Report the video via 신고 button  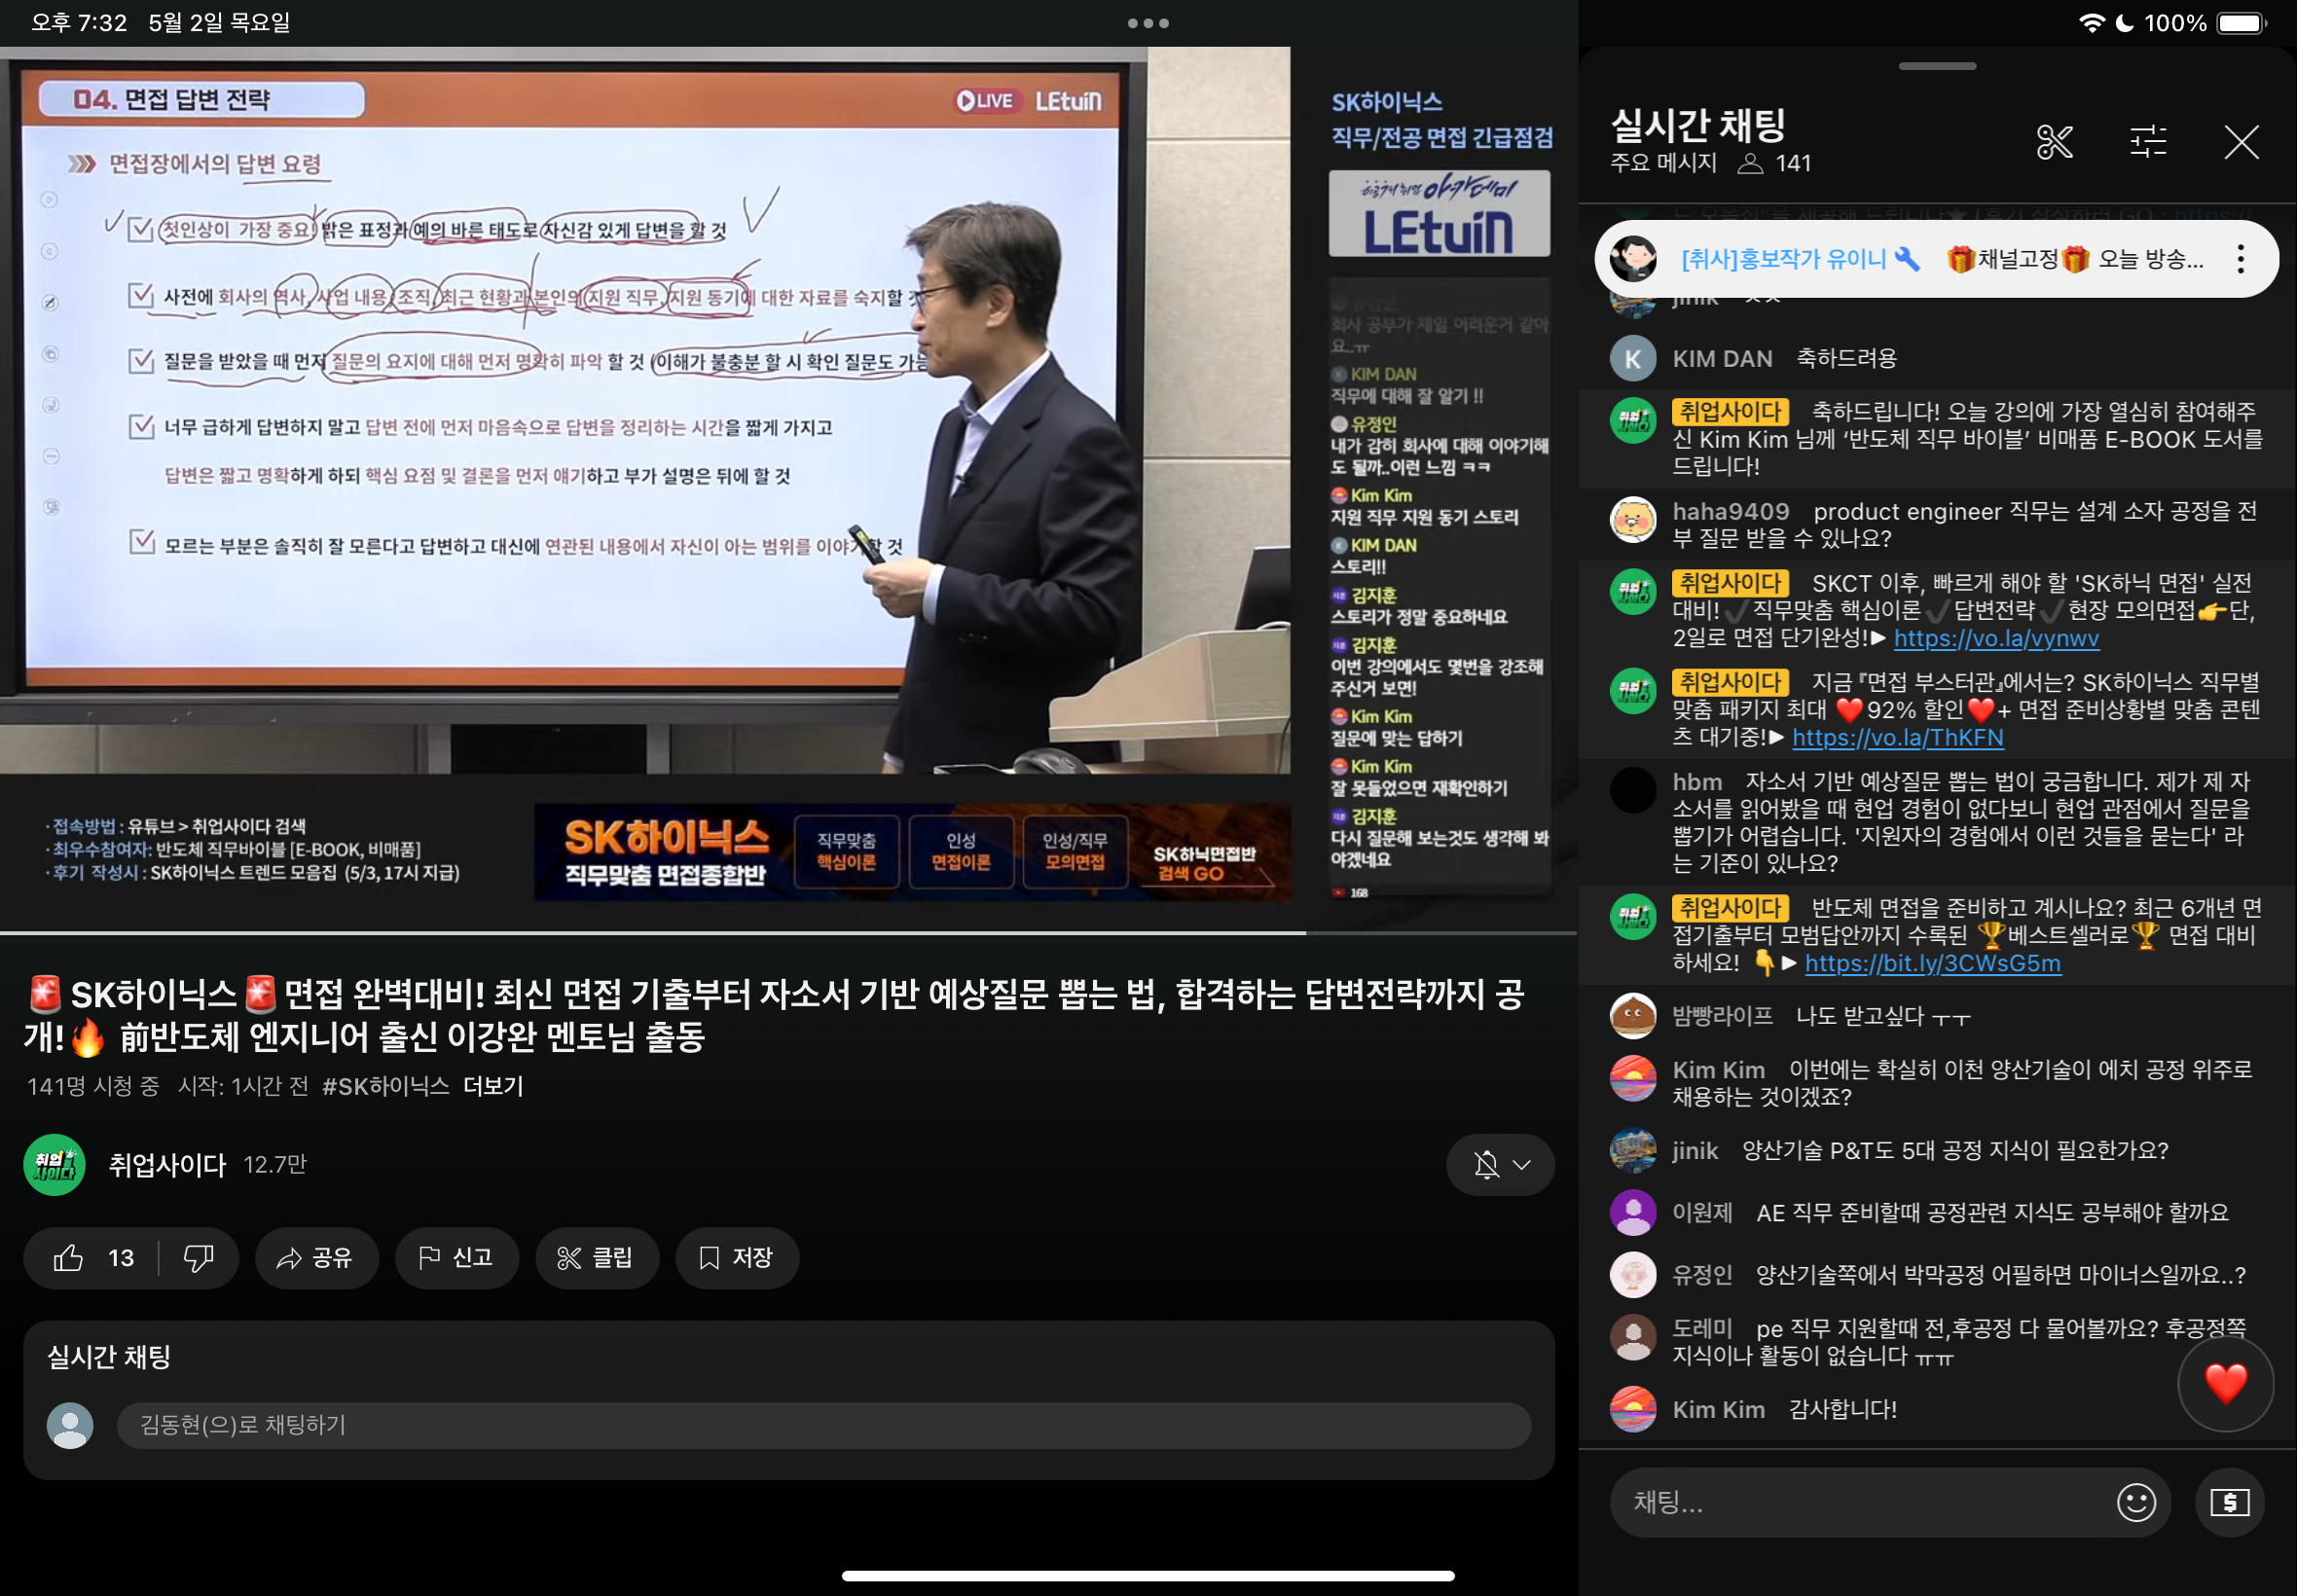coord(456,1258)
